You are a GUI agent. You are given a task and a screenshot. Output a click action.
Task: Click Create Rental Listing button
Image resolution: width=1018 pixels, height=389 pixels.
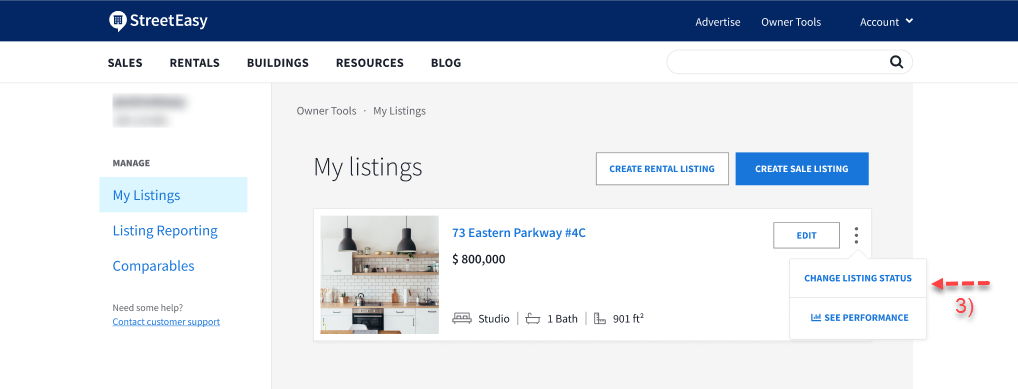pyautogui.click(x=662, y=169)
